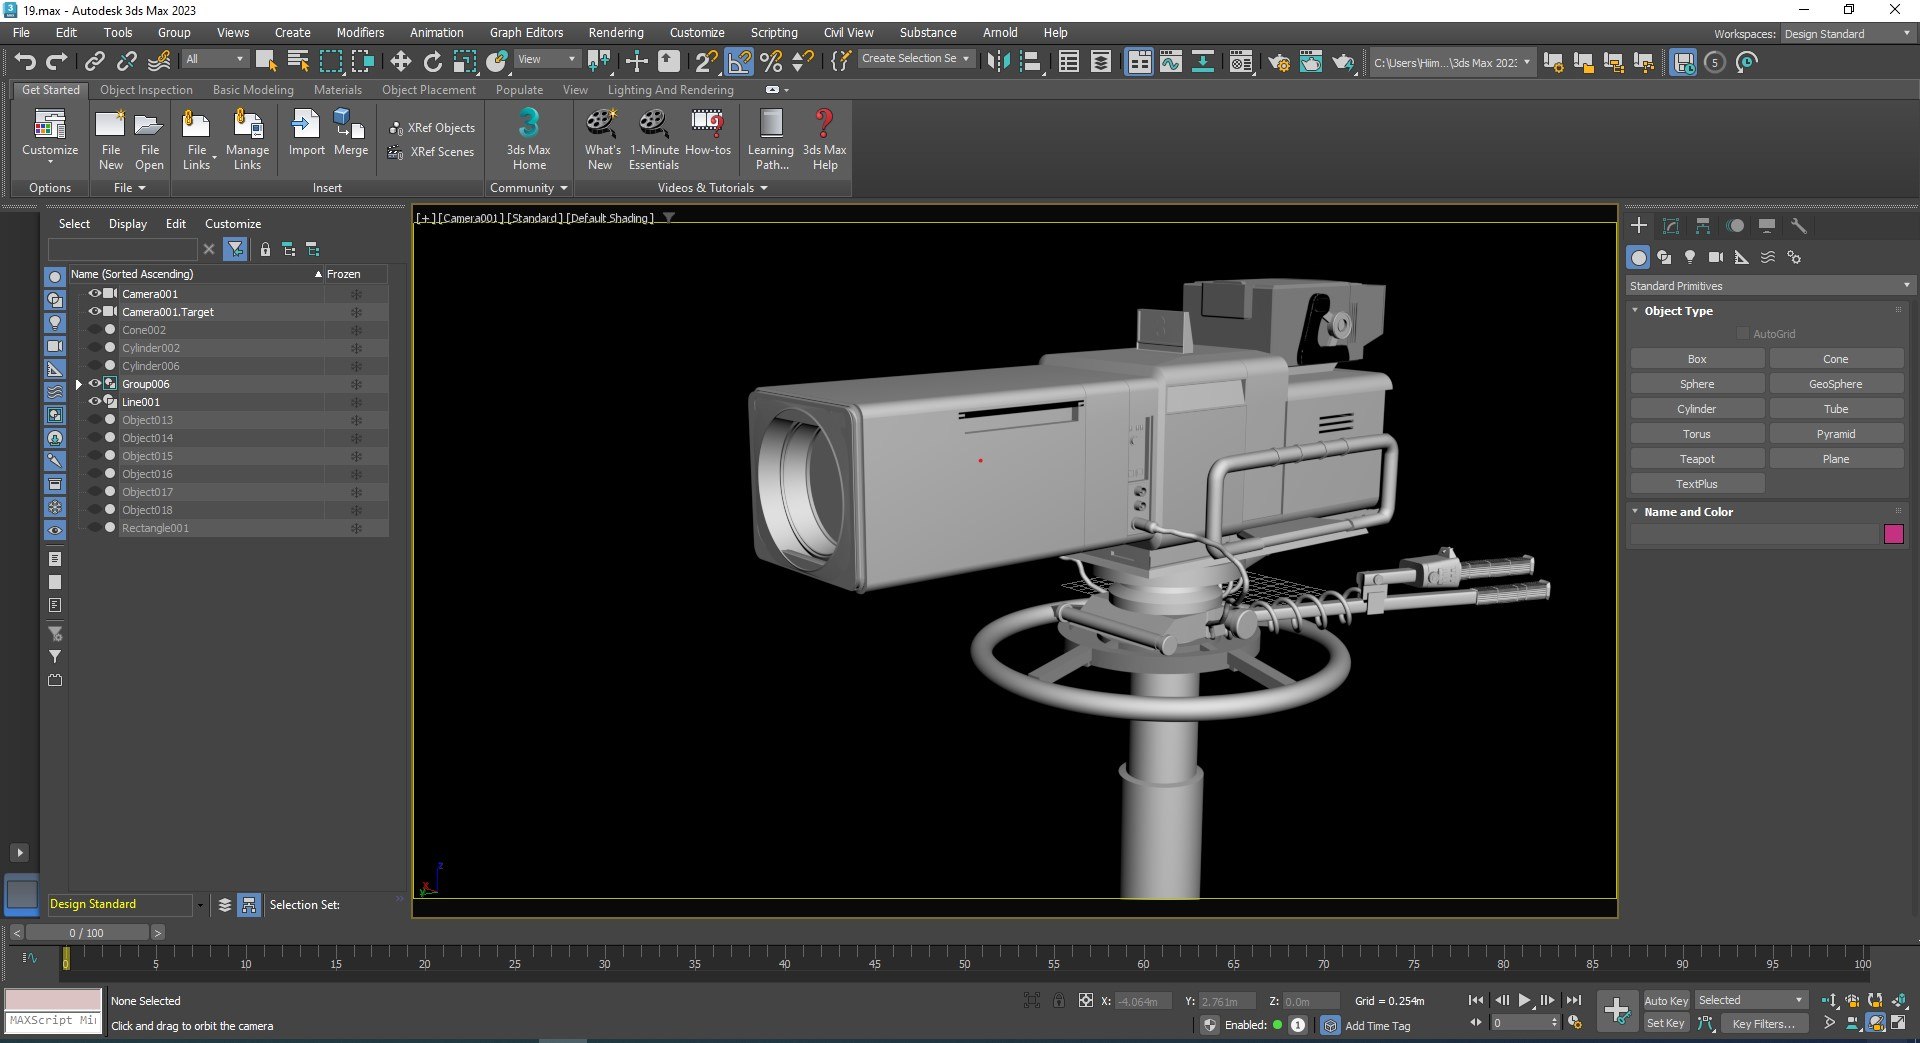Expand the Group006 tree node
This screenshot has width=1920, height=1043.
[79, 384]
